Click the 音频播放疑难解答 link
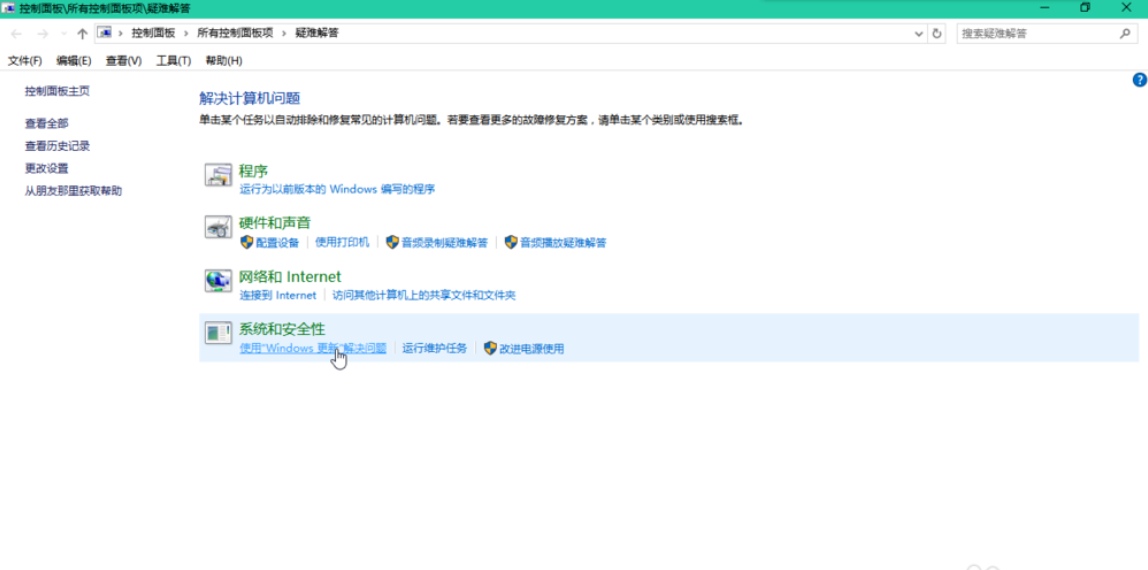This screenshot has width=1148, height=570. pos(563,243)
